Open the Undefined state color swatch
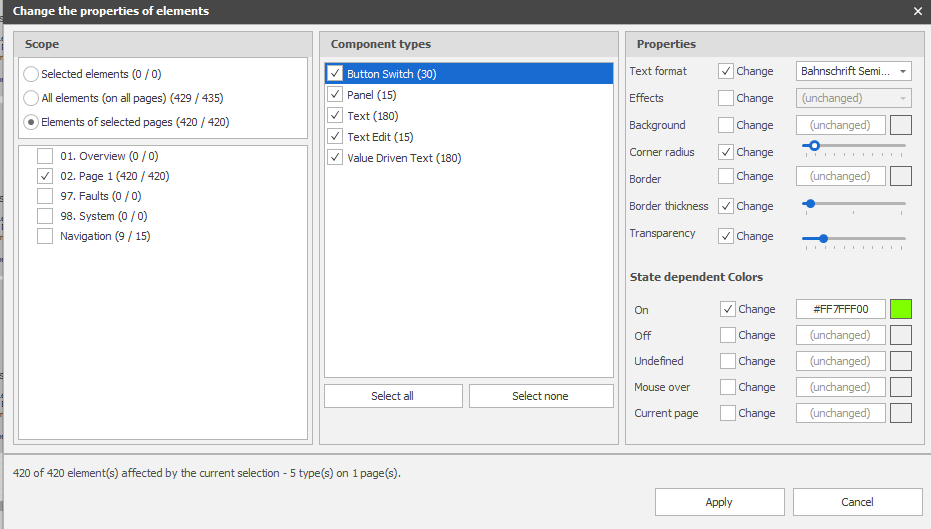This screenshot has height=529, width=931. [901, 361]
